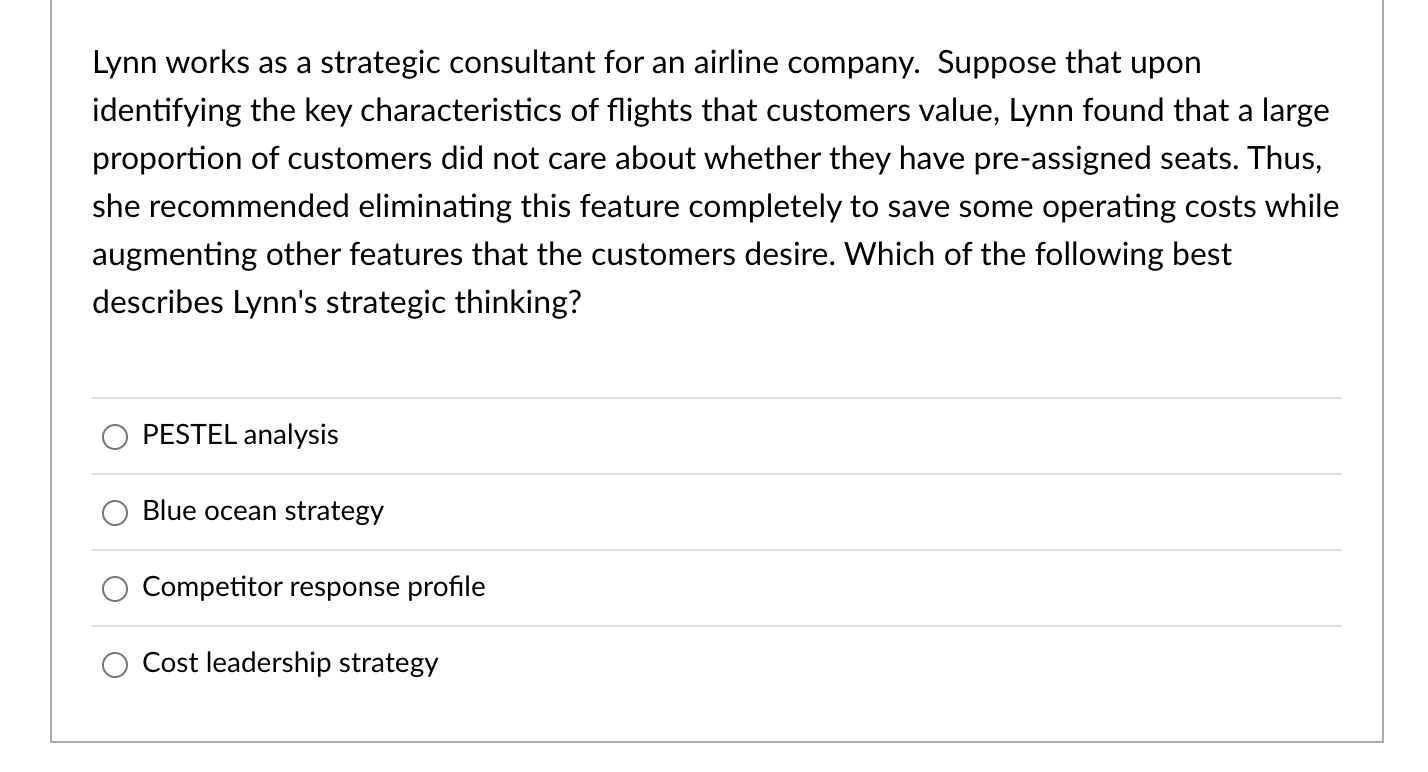Click the Cost leadership strategy option label

point(289,662)
